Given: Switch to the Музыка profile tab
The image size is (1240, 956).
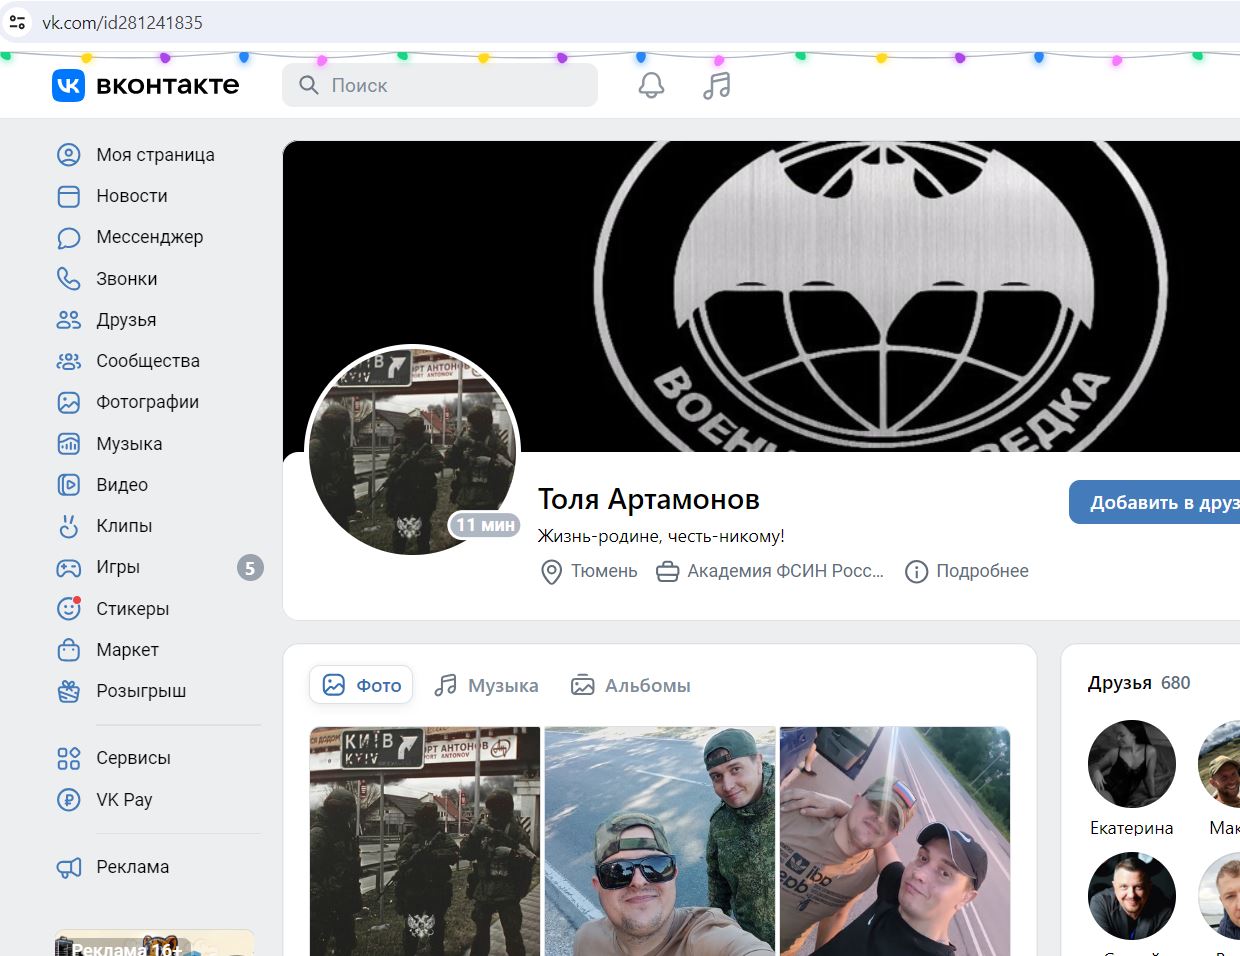Looking at the screenshot, I should 486,685.
